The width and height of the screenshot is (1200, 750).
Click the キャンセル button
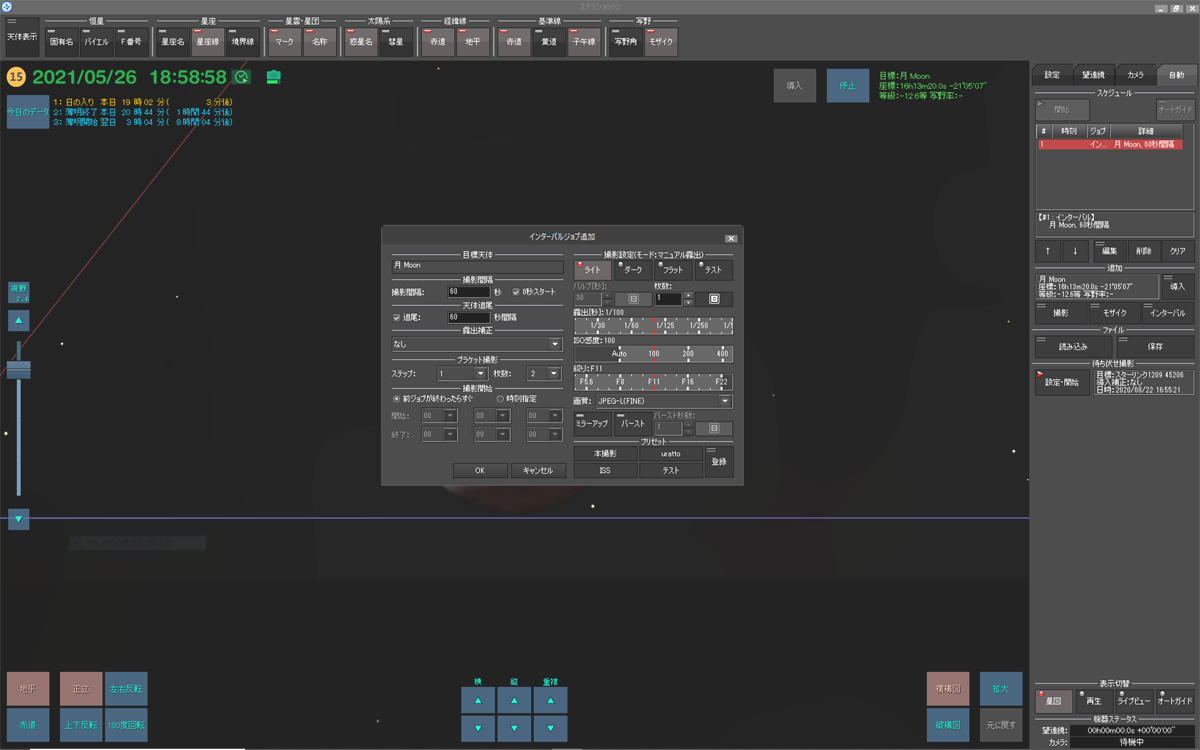pos(538,470)
